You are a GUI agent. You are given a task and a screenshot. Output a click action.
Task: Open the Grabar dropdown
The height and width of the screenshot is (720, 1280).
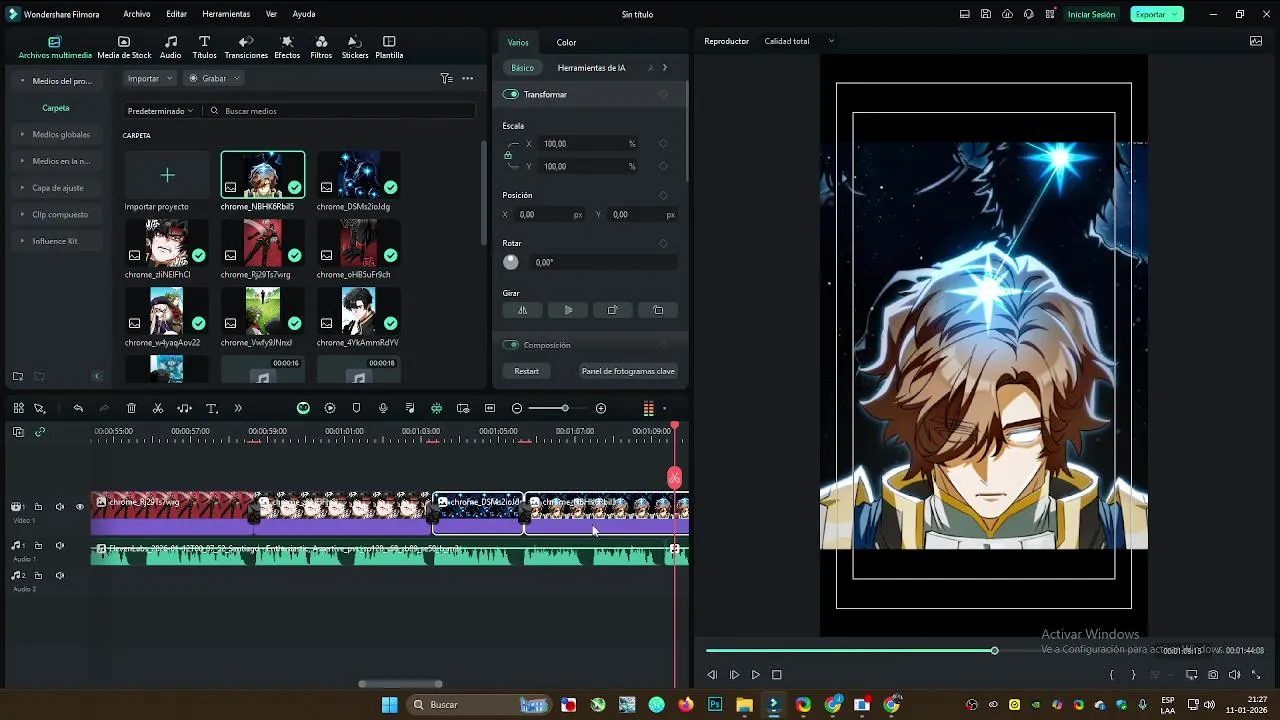pos(214,78)
